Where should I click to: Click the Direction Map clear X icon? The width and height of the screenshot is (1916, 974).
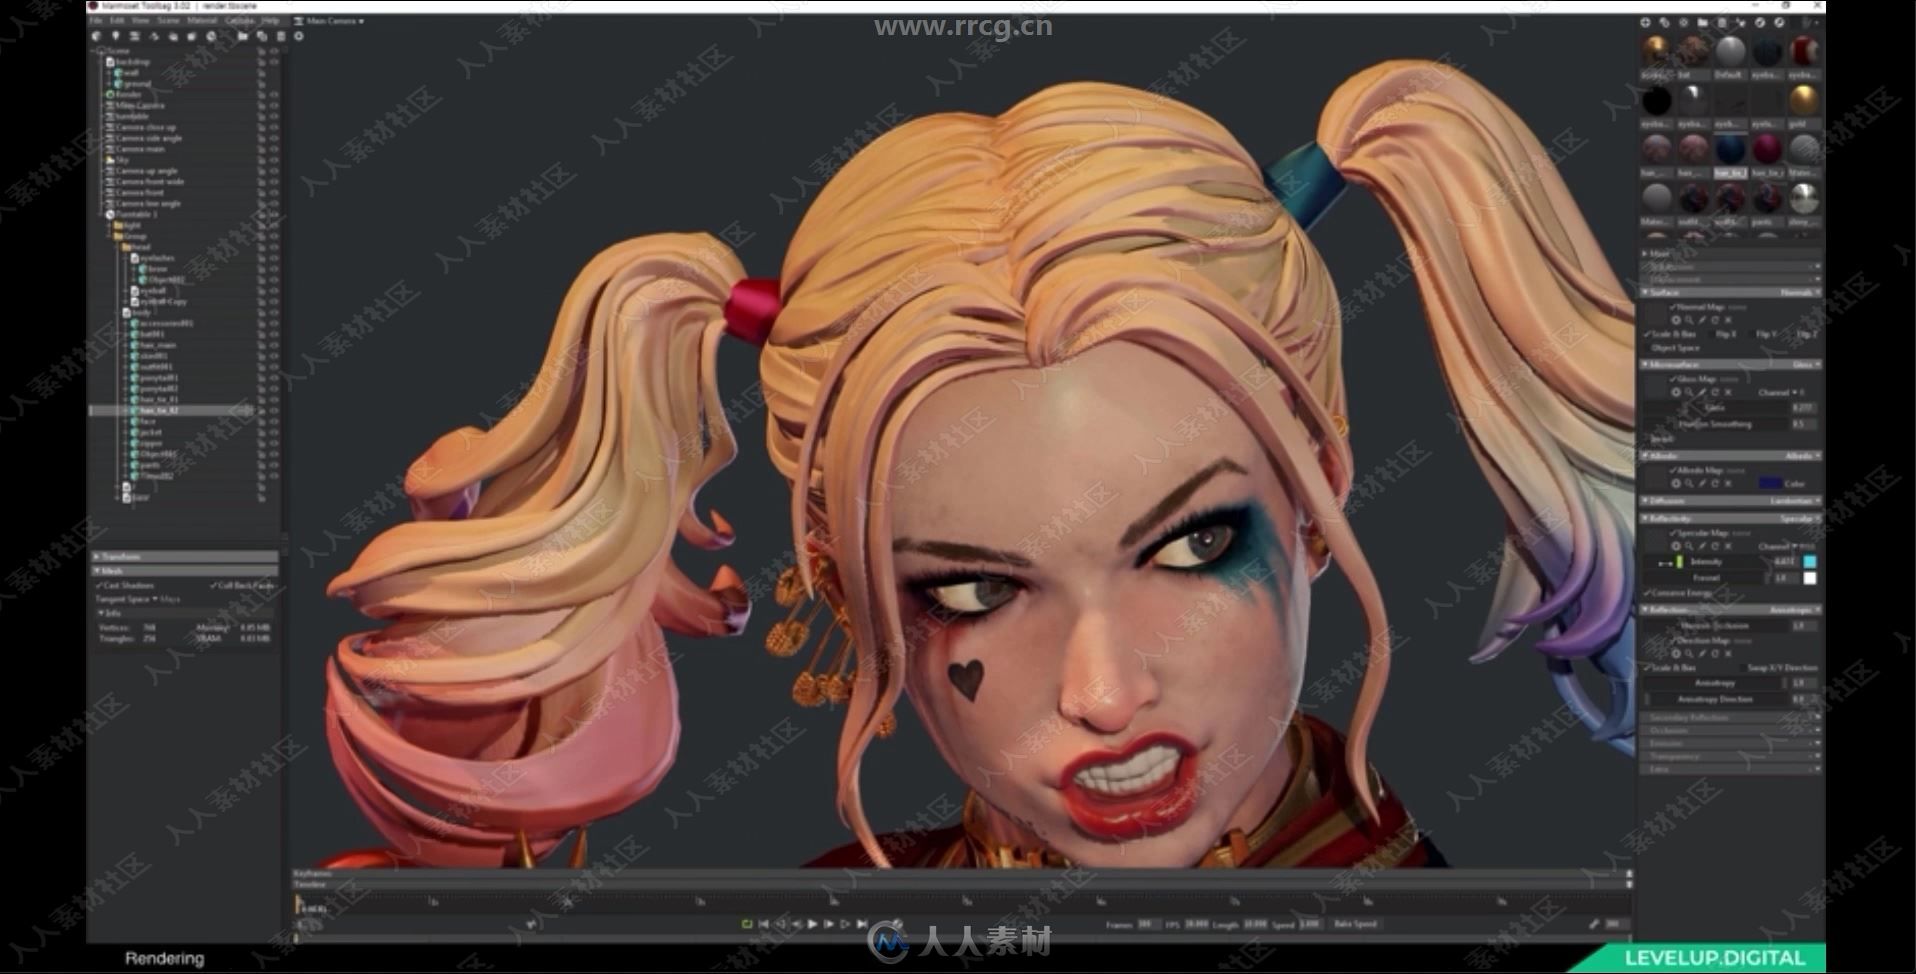1727,654
